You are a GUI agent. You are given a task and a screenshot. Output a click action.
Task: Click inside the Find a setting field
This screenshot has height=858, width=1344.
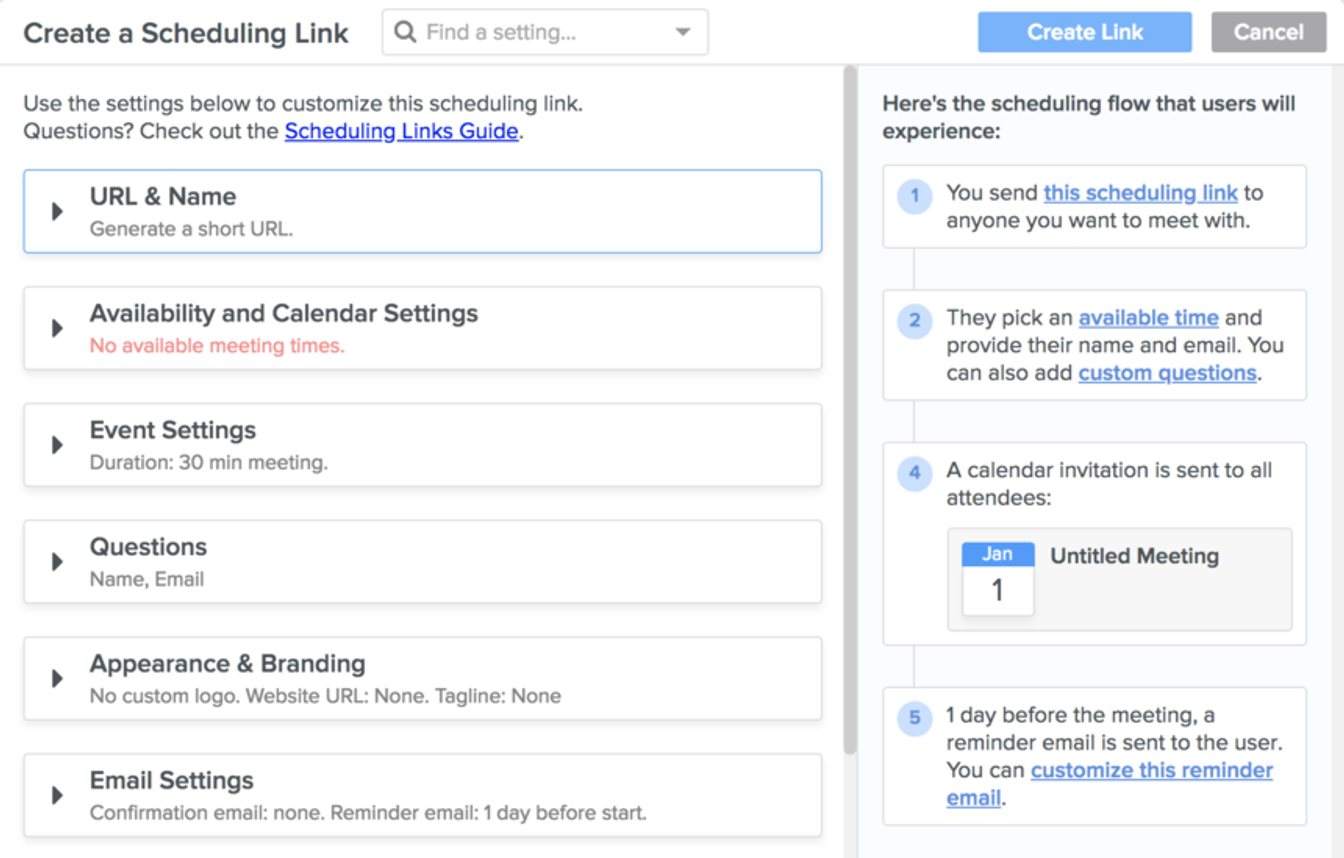(x=520, y=32)
